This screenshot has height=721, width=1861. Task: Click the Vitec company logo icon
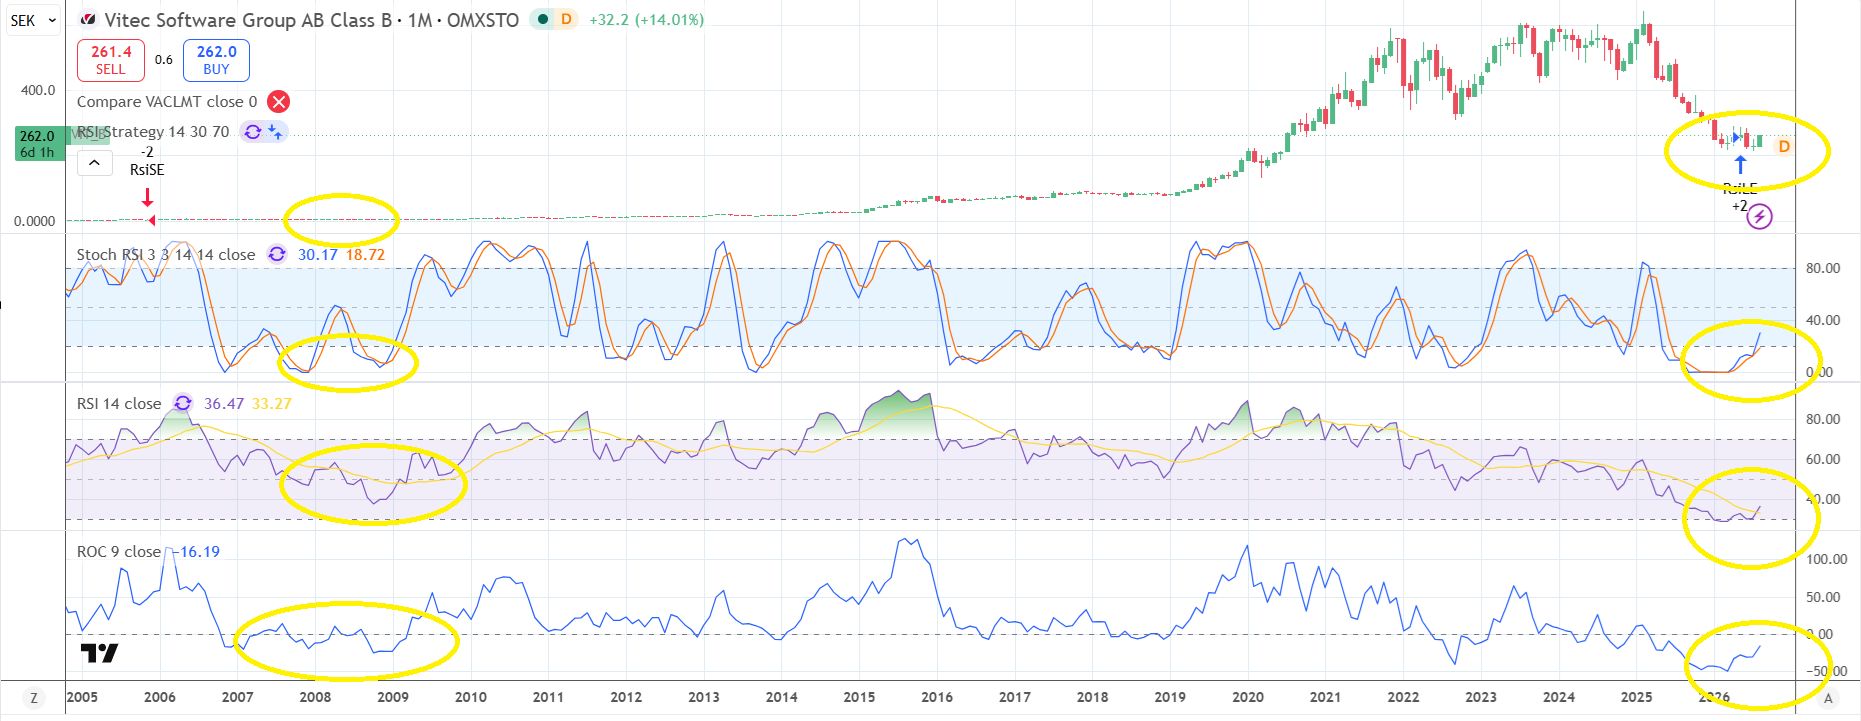point(88,20)
